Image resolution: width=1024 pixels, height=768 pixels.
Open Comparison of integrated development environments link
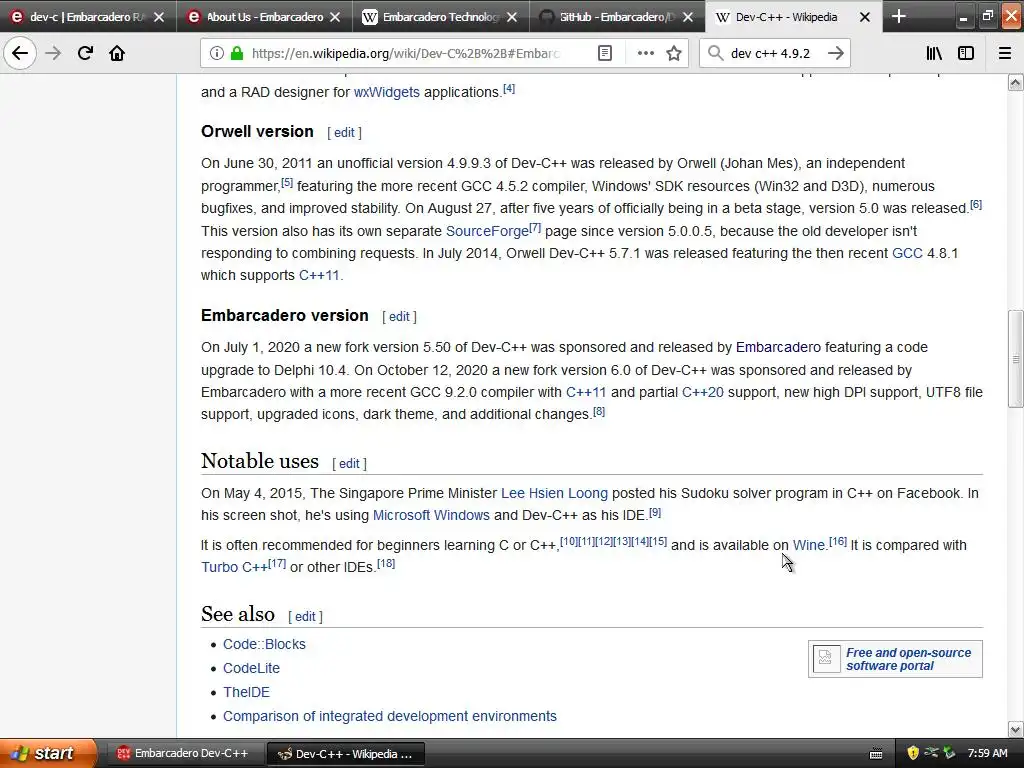(x=390, y=716)
